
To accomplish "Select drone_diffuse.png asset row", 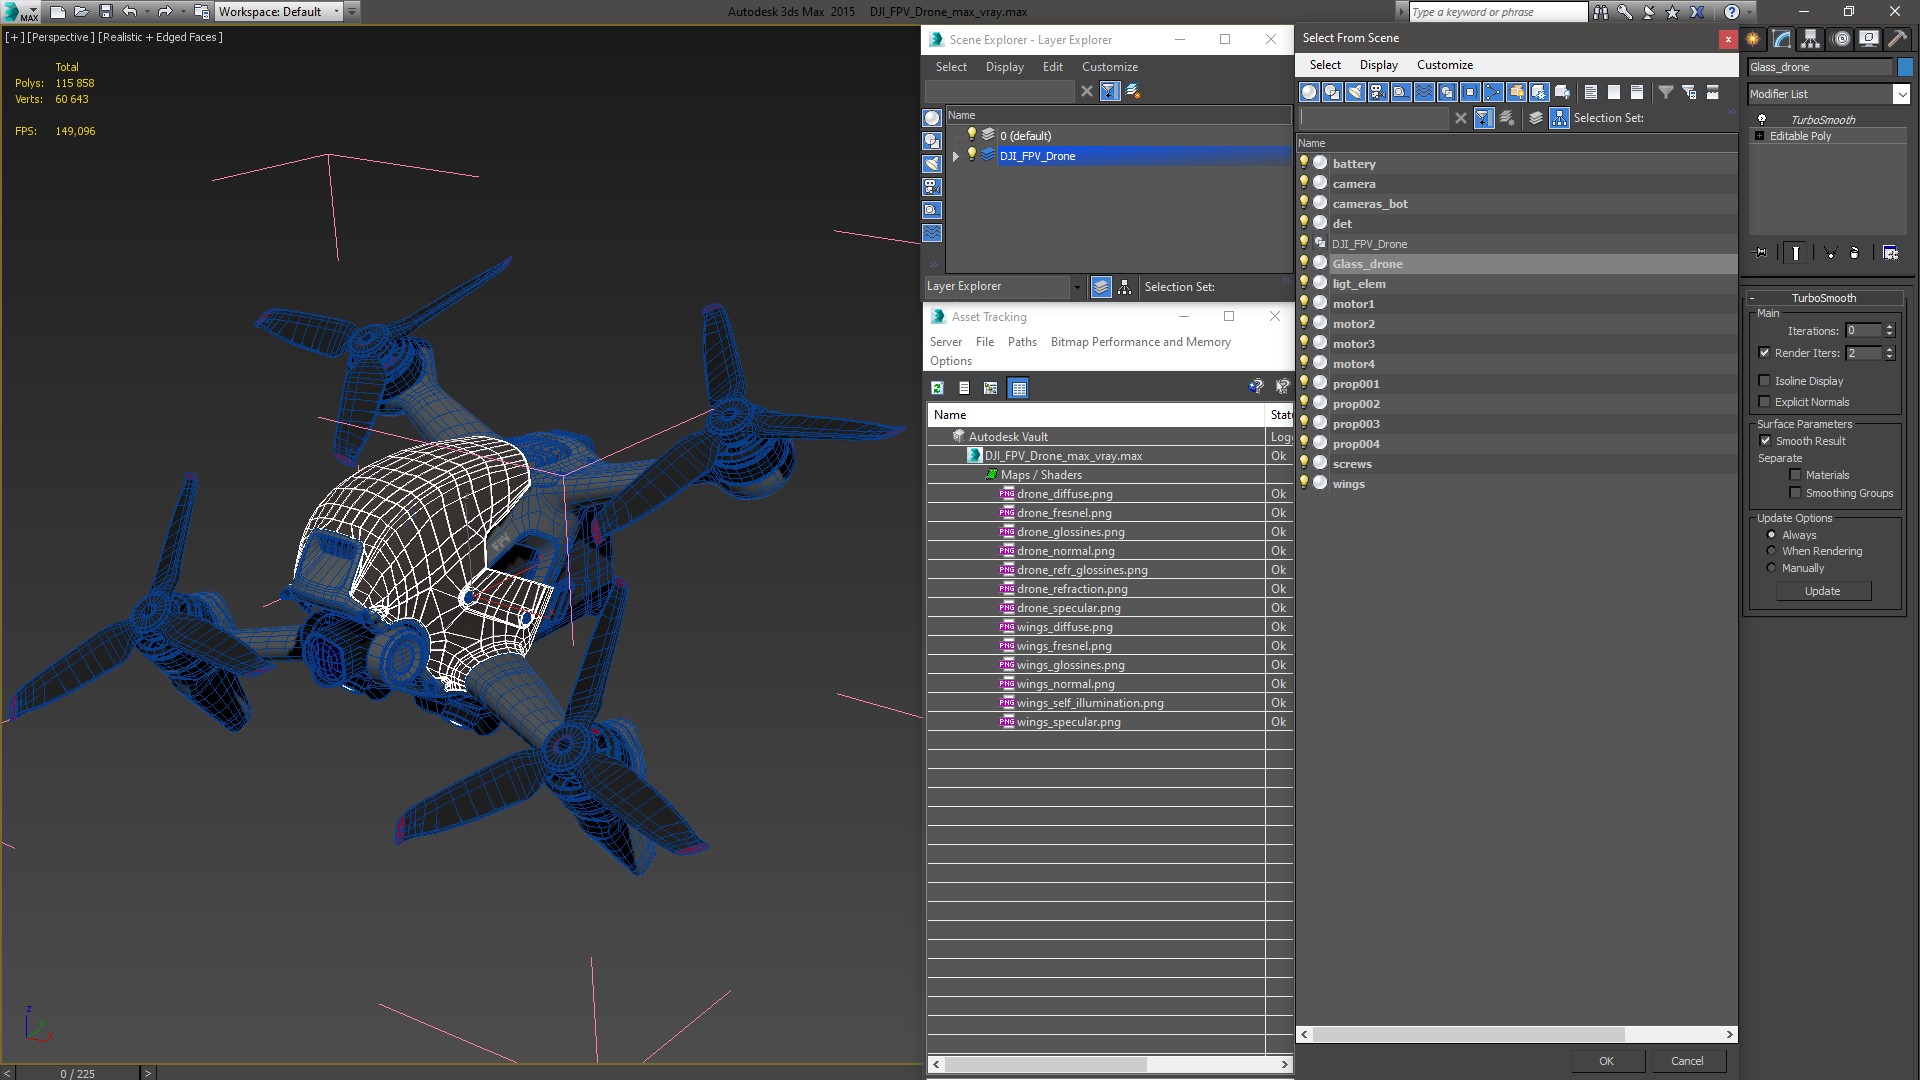I will (x=1110, y=494).
